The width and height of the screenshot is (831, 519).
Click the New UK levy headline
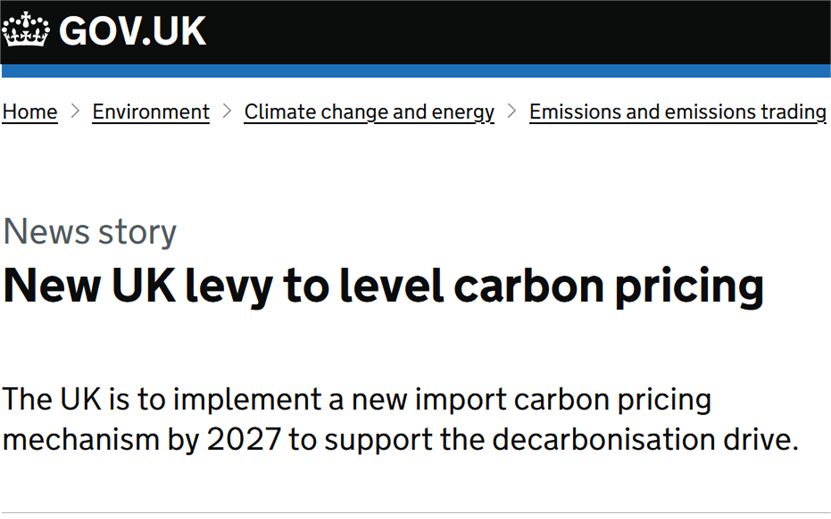click(x=383, y=286)
